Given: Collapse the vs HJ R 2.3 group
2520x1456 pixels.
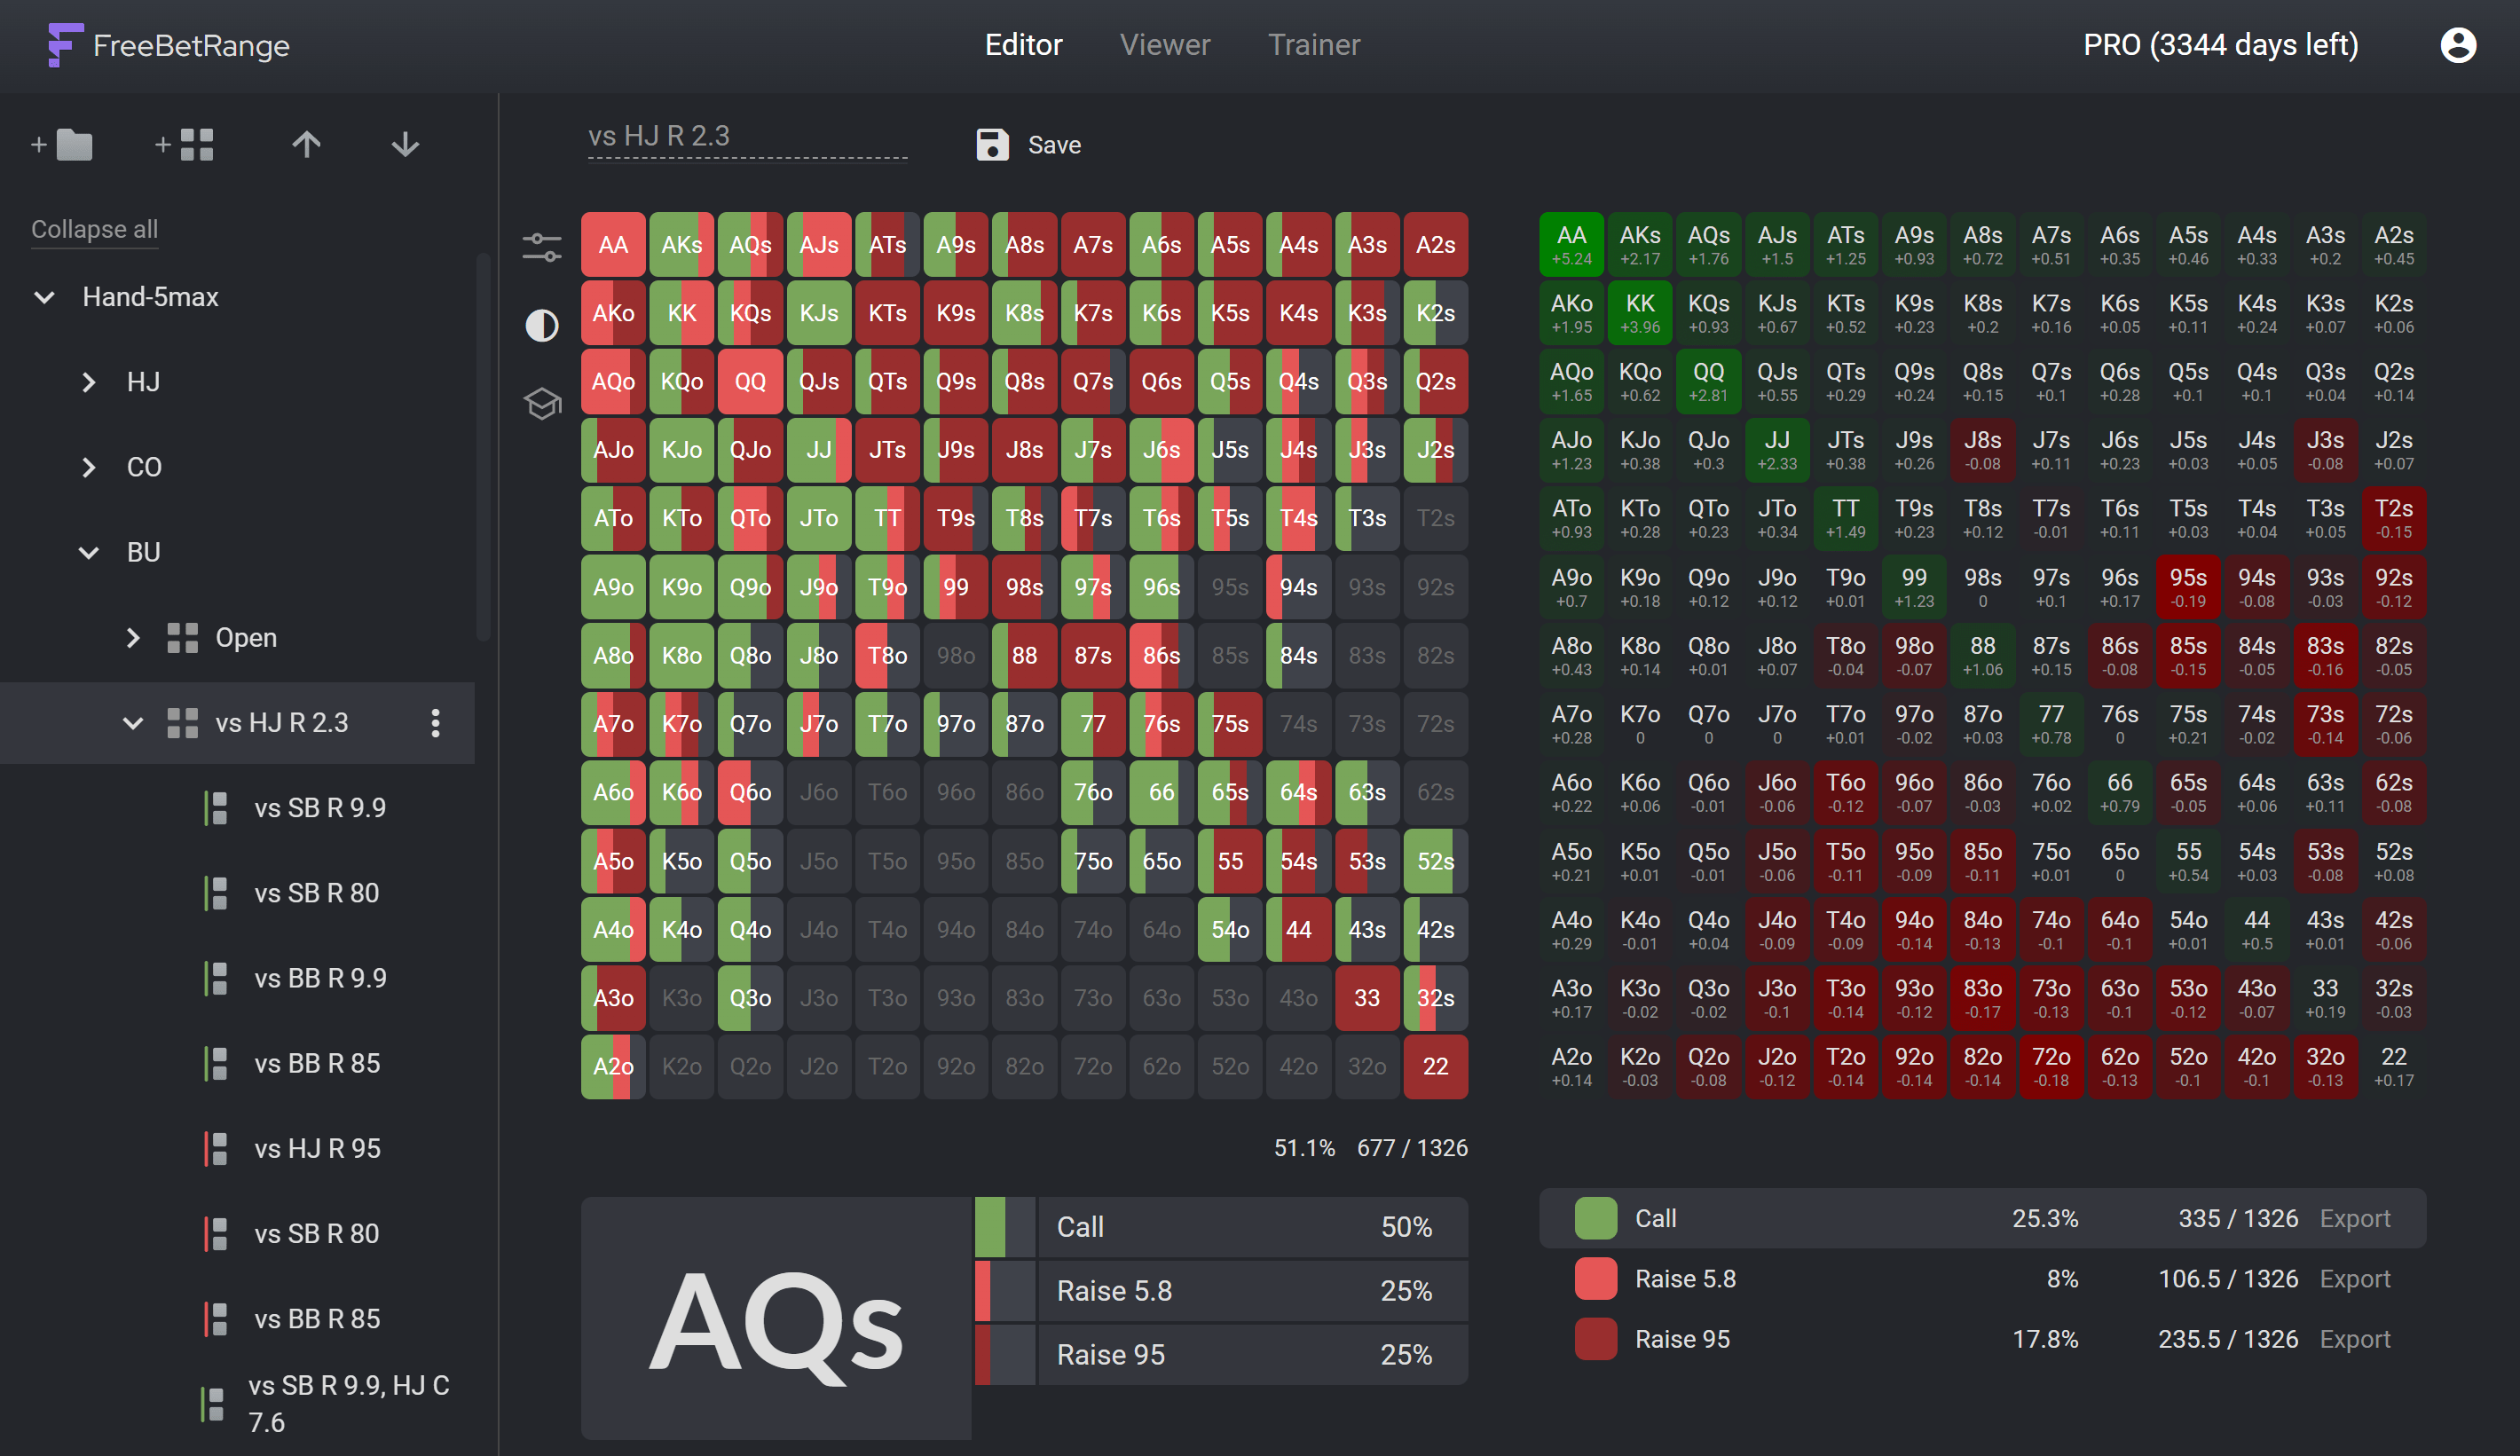Looking at the screenshot, I should (132, 723).
